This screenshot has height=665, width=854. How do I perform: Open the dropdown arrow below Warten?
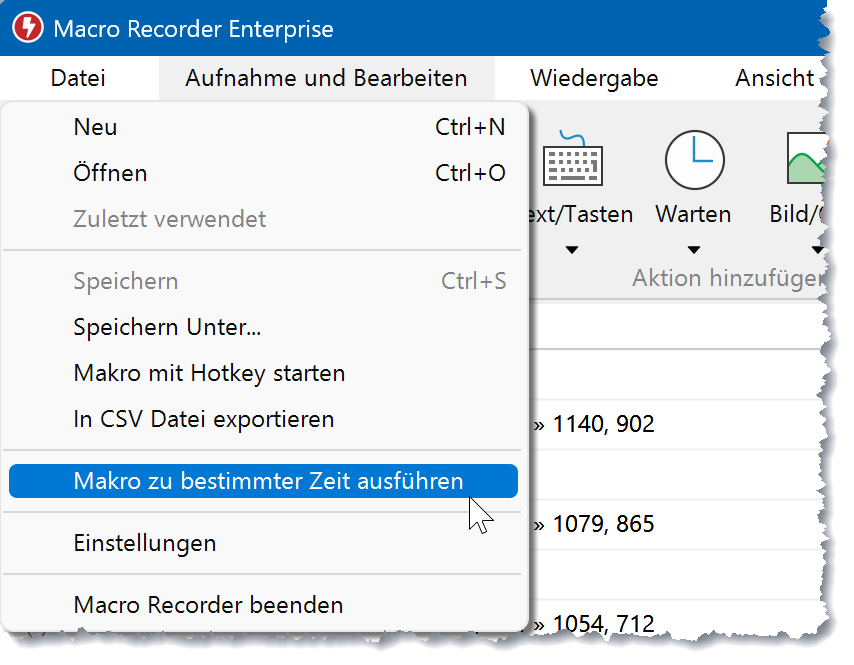[693, 250]
